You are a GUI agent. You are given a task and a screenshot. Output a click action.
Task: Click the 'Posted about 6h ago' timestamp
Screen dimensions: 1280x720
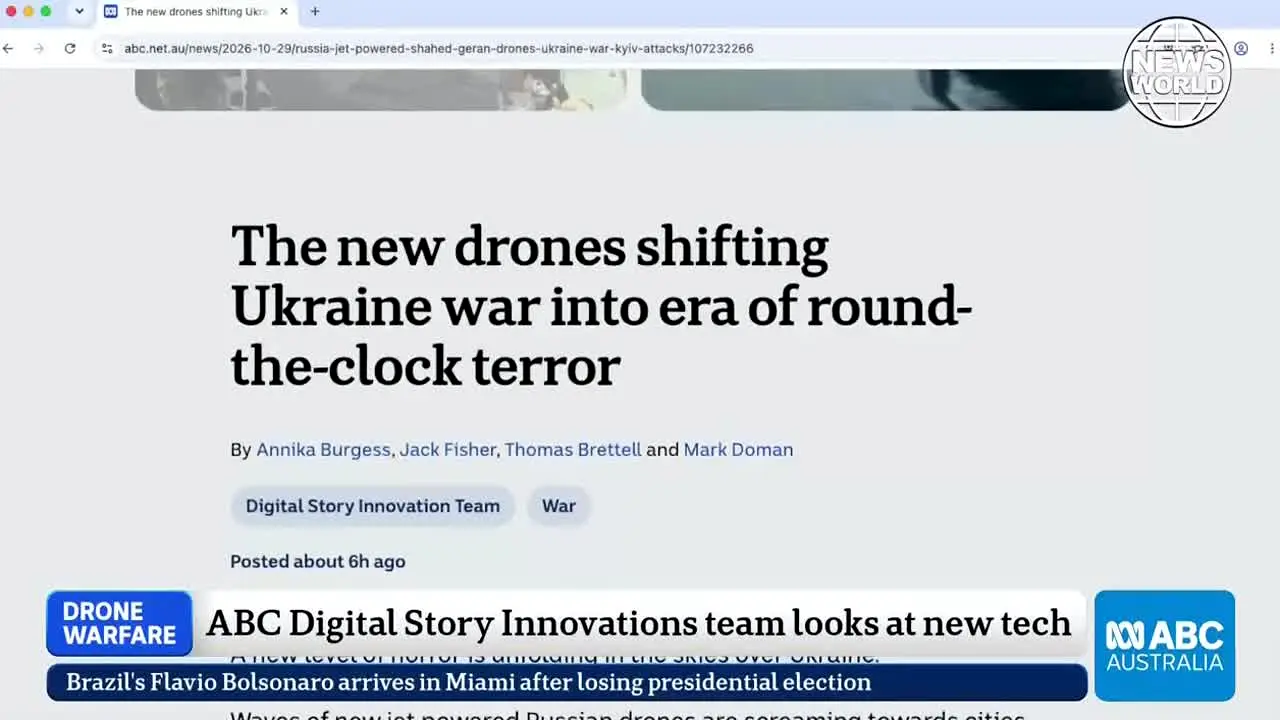[318, 562]
